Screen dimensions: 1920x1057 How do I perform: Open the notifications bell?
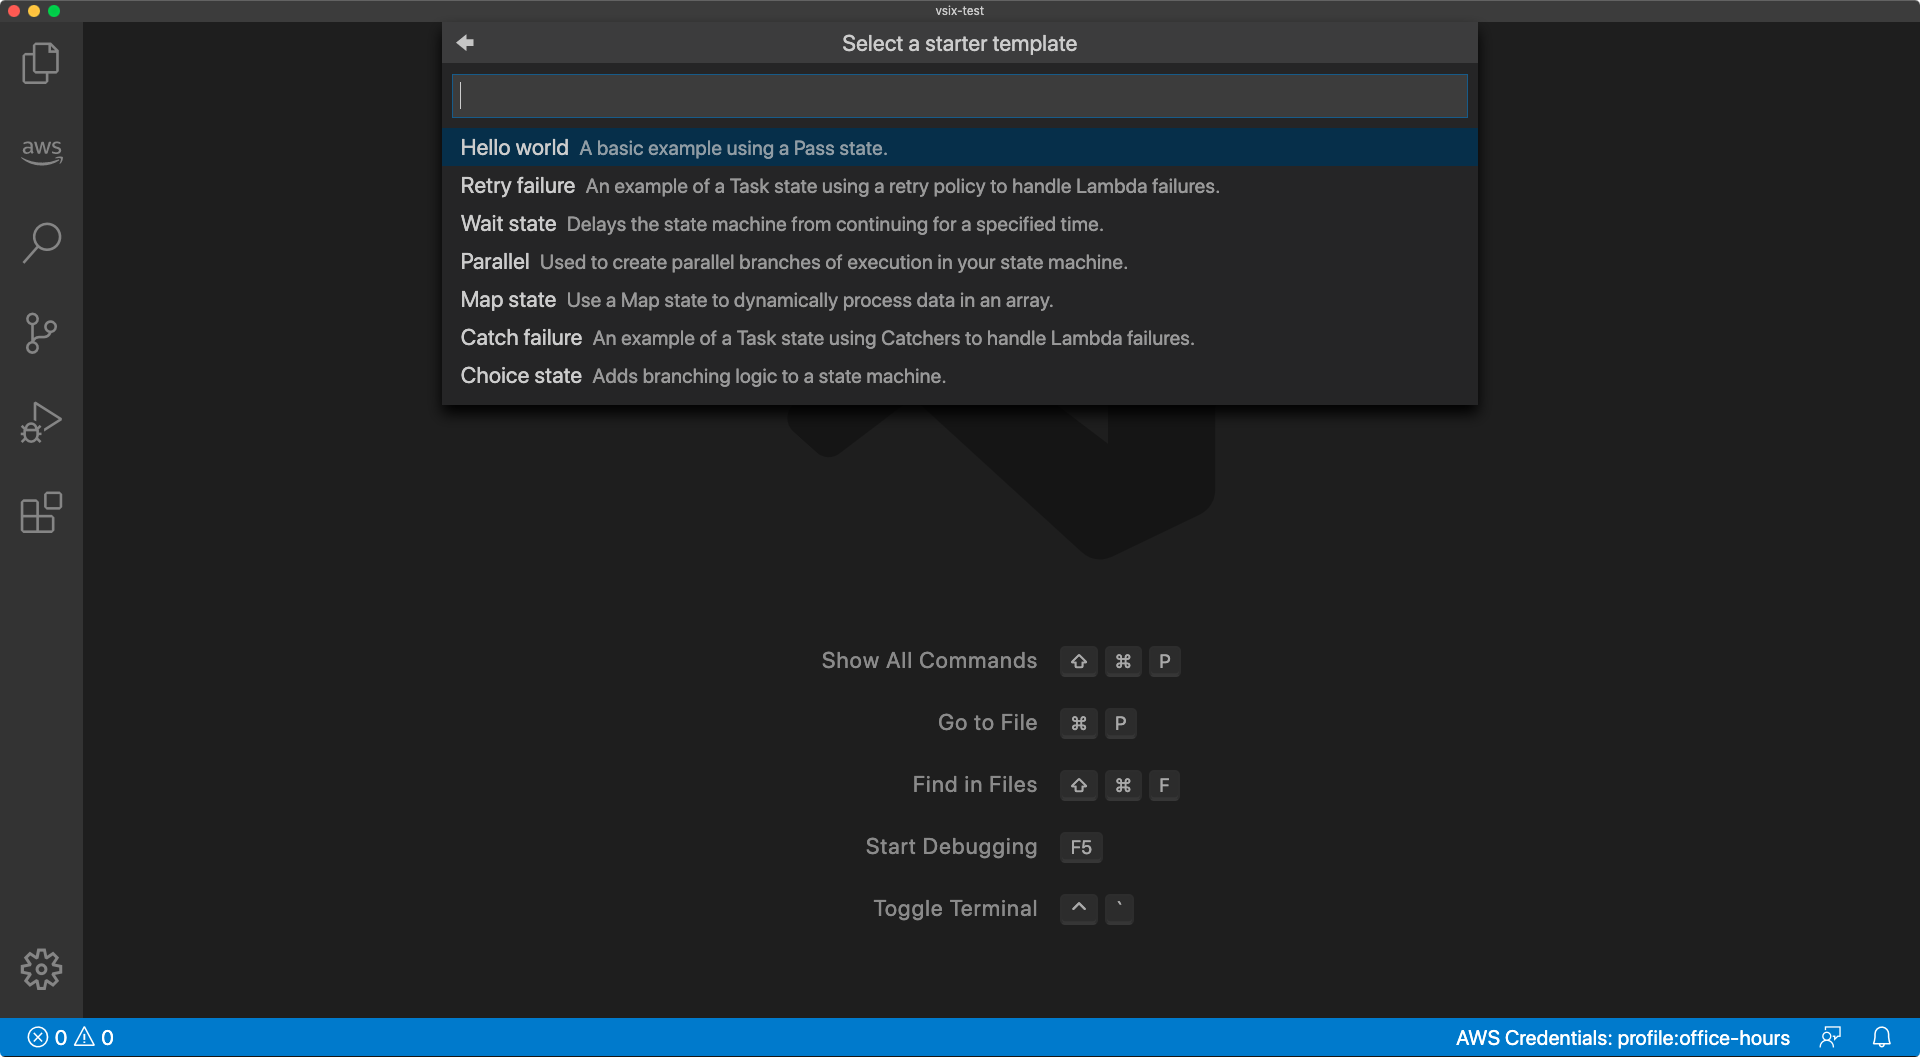pos(1882,1038)
